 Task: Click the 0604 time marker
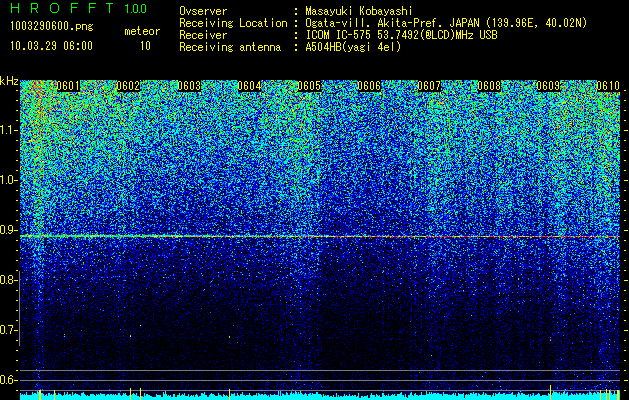tap(249, 86)
